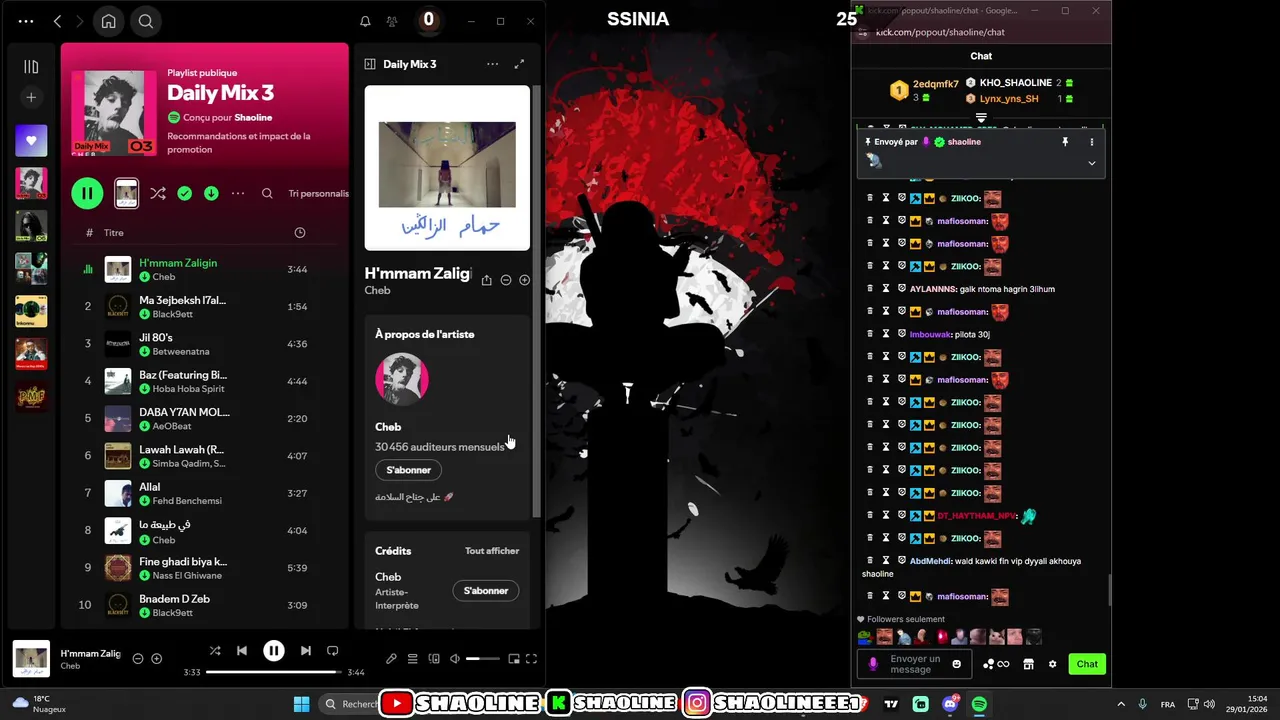Toggle saved-to-library green check

184,194
